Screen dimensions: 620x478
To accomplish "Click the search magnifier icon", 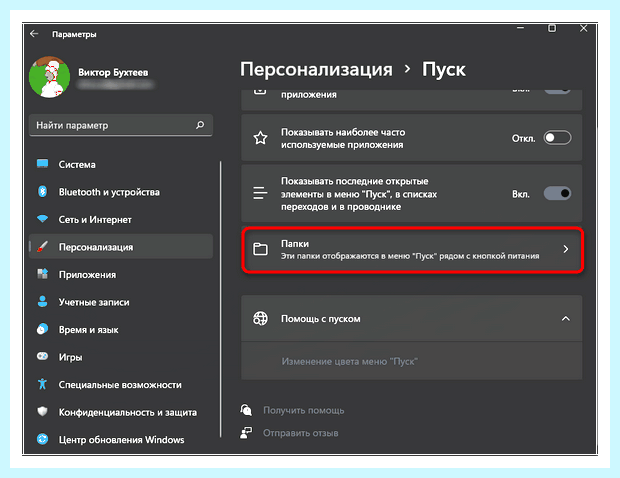I will point(200,125).
